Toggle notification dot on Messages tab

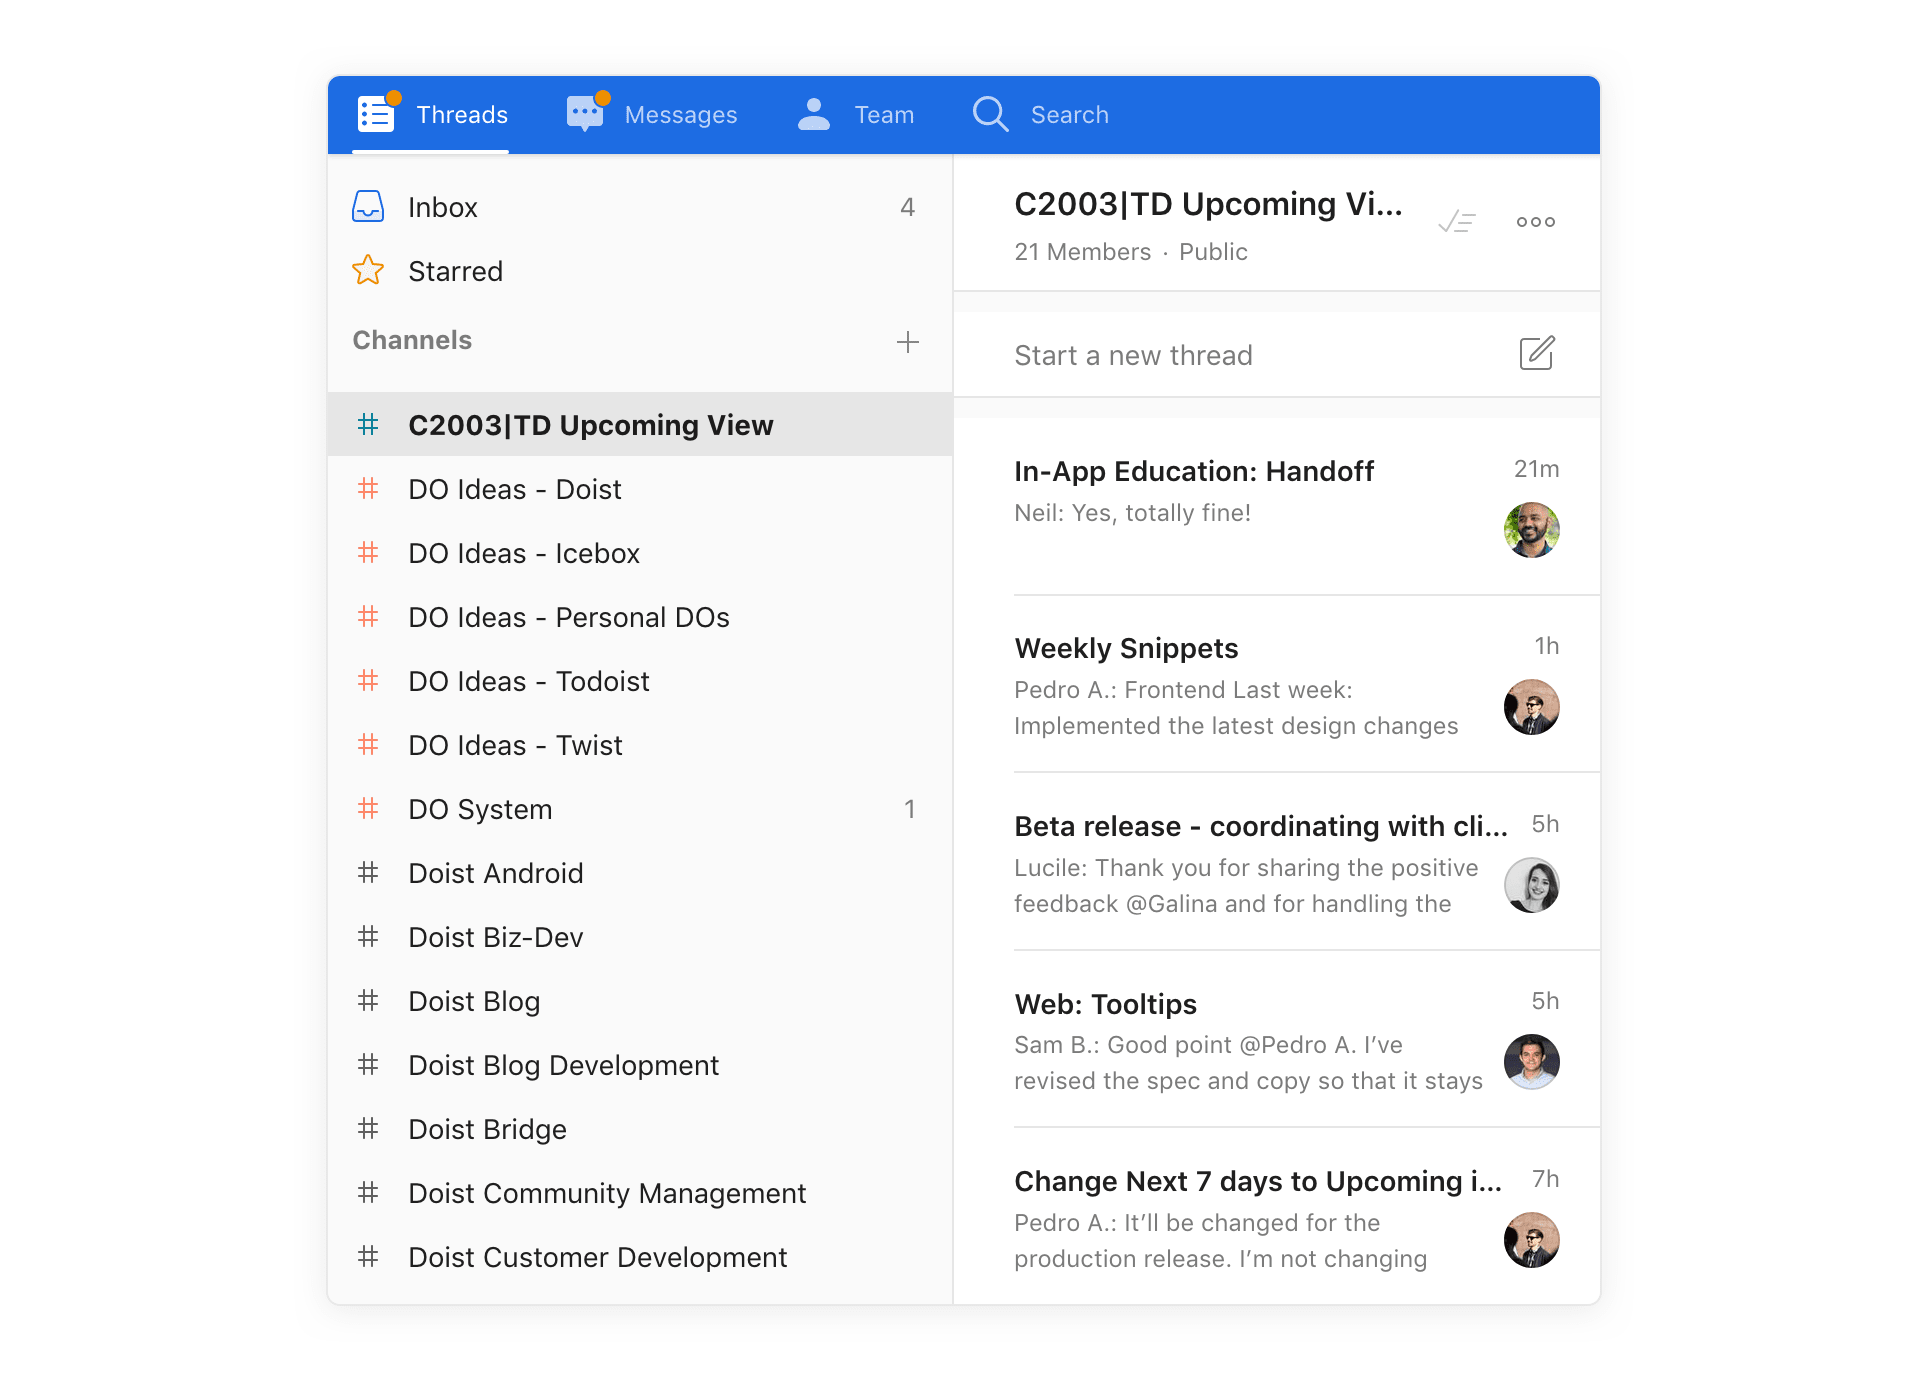pyautogui.click(x=603, y=97)
